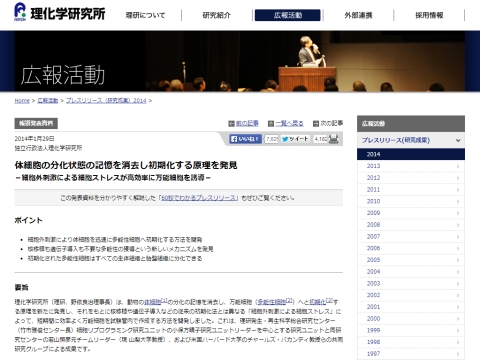Return to the list (一覧へ戻る)
Image resolution: width=480 pixels, height=360 pixels.
pyautogui.click(x=289, y=124)
